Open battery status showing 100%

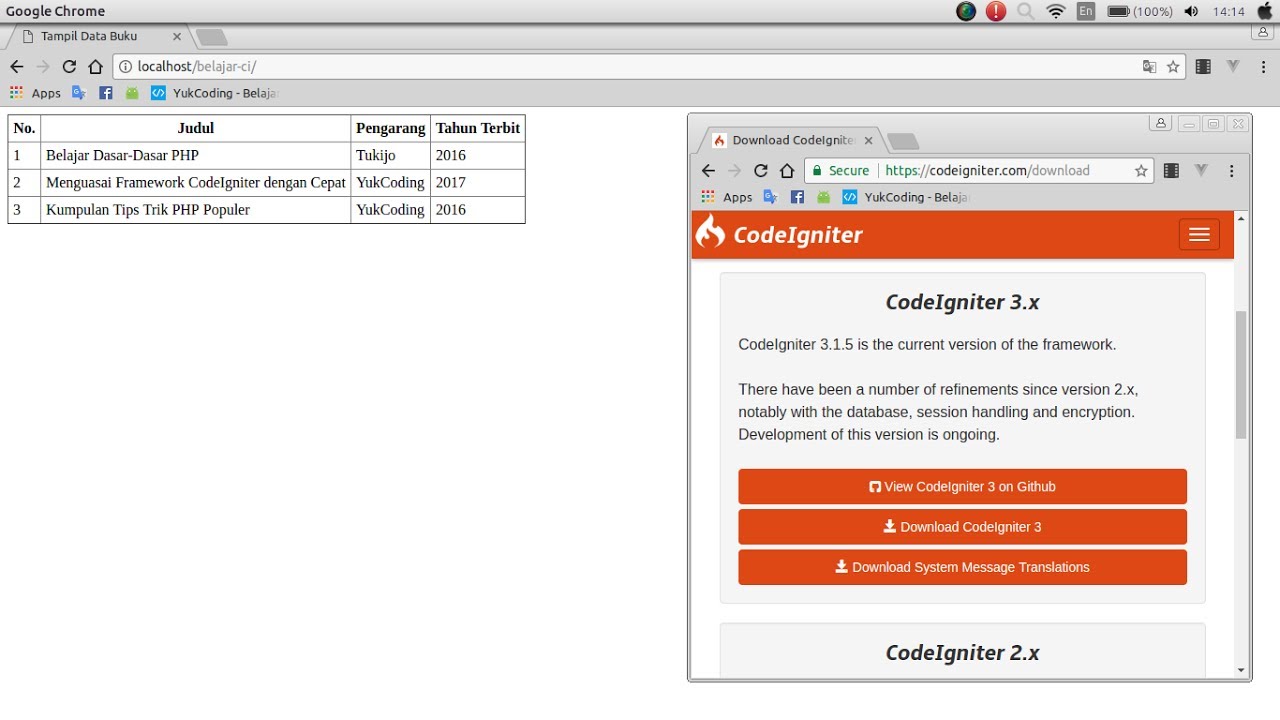coord(1140,11)
